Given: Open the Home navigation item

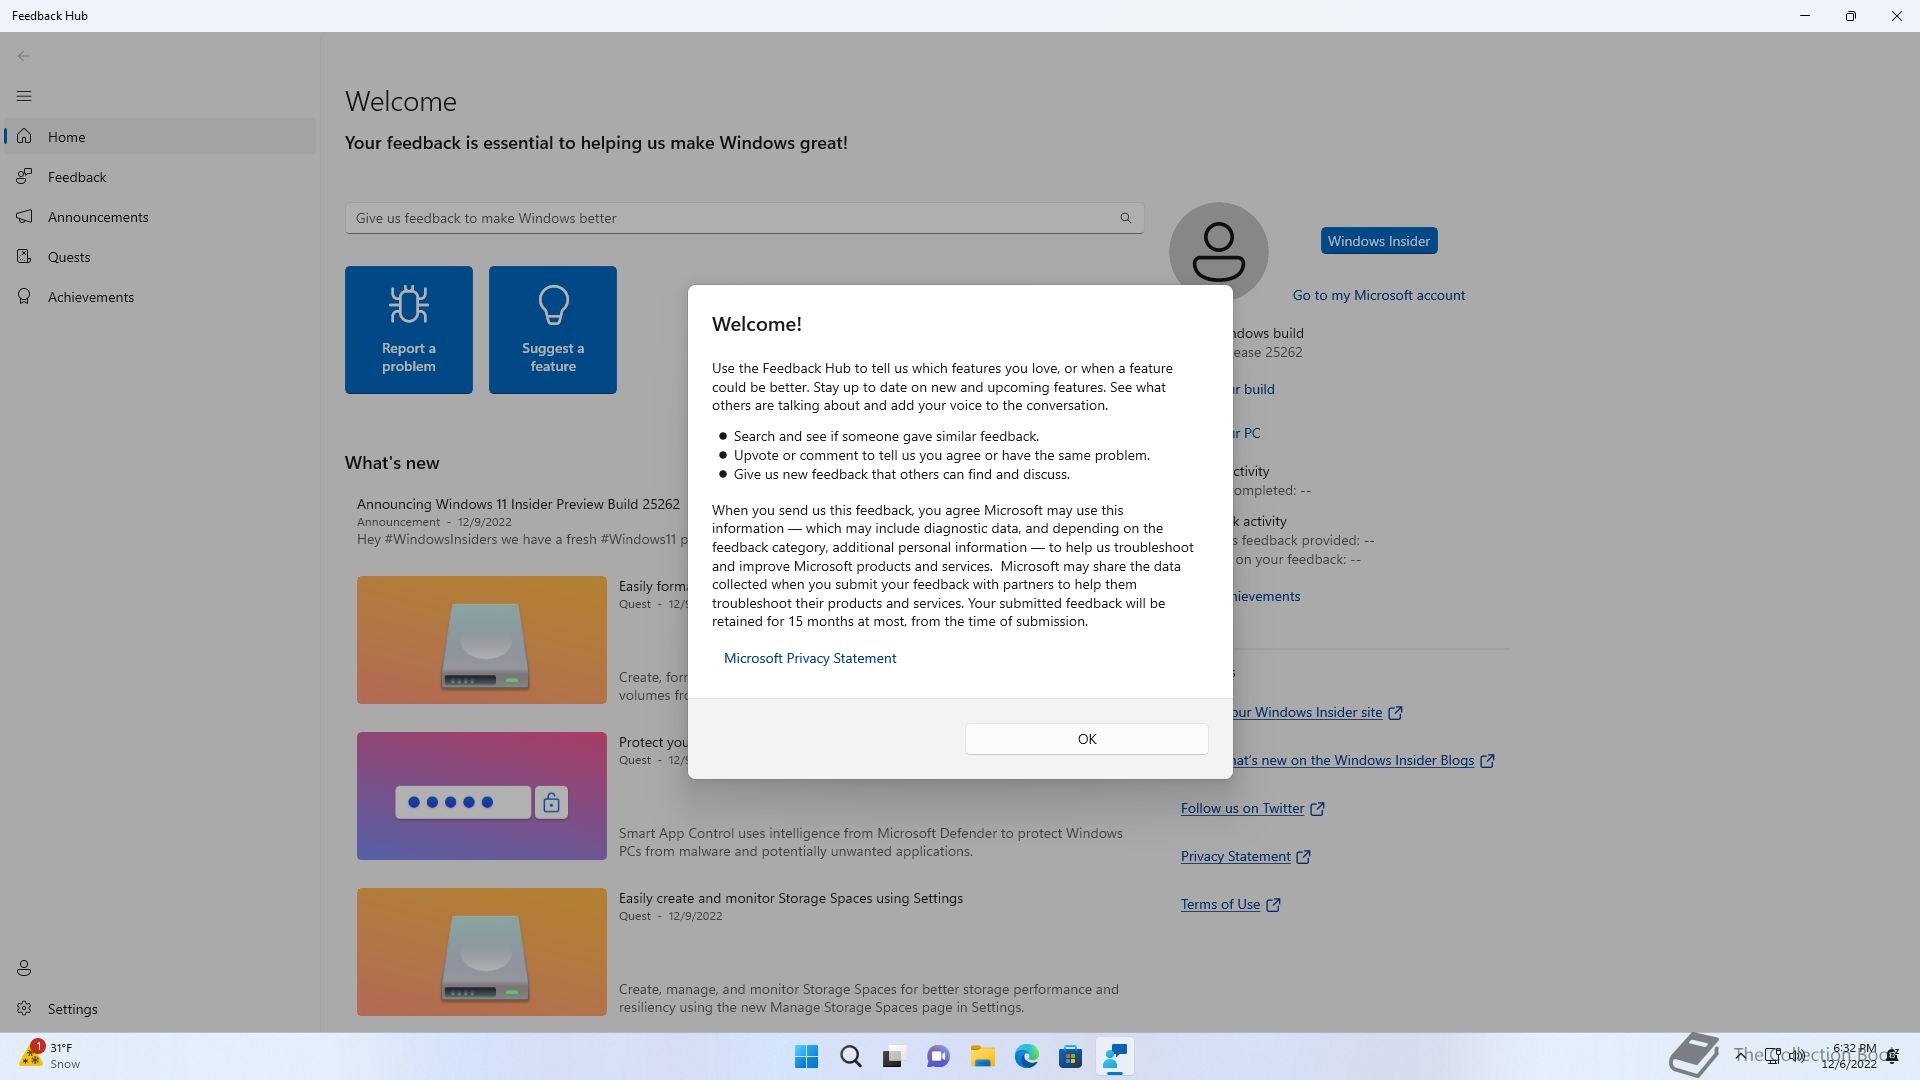Looking at the screenshot, I should pos(160,137).
